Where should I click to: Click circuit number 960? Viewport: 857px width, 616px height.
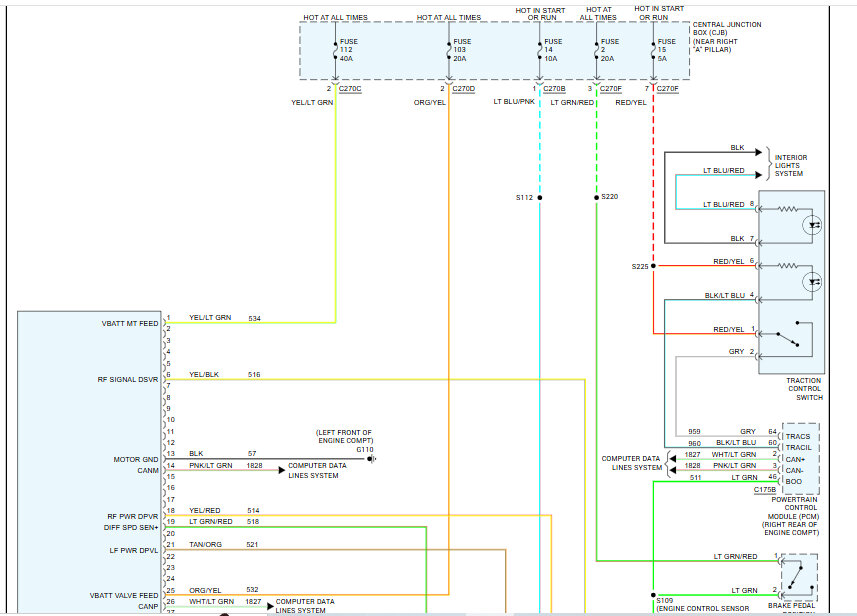tap(694, 443)
